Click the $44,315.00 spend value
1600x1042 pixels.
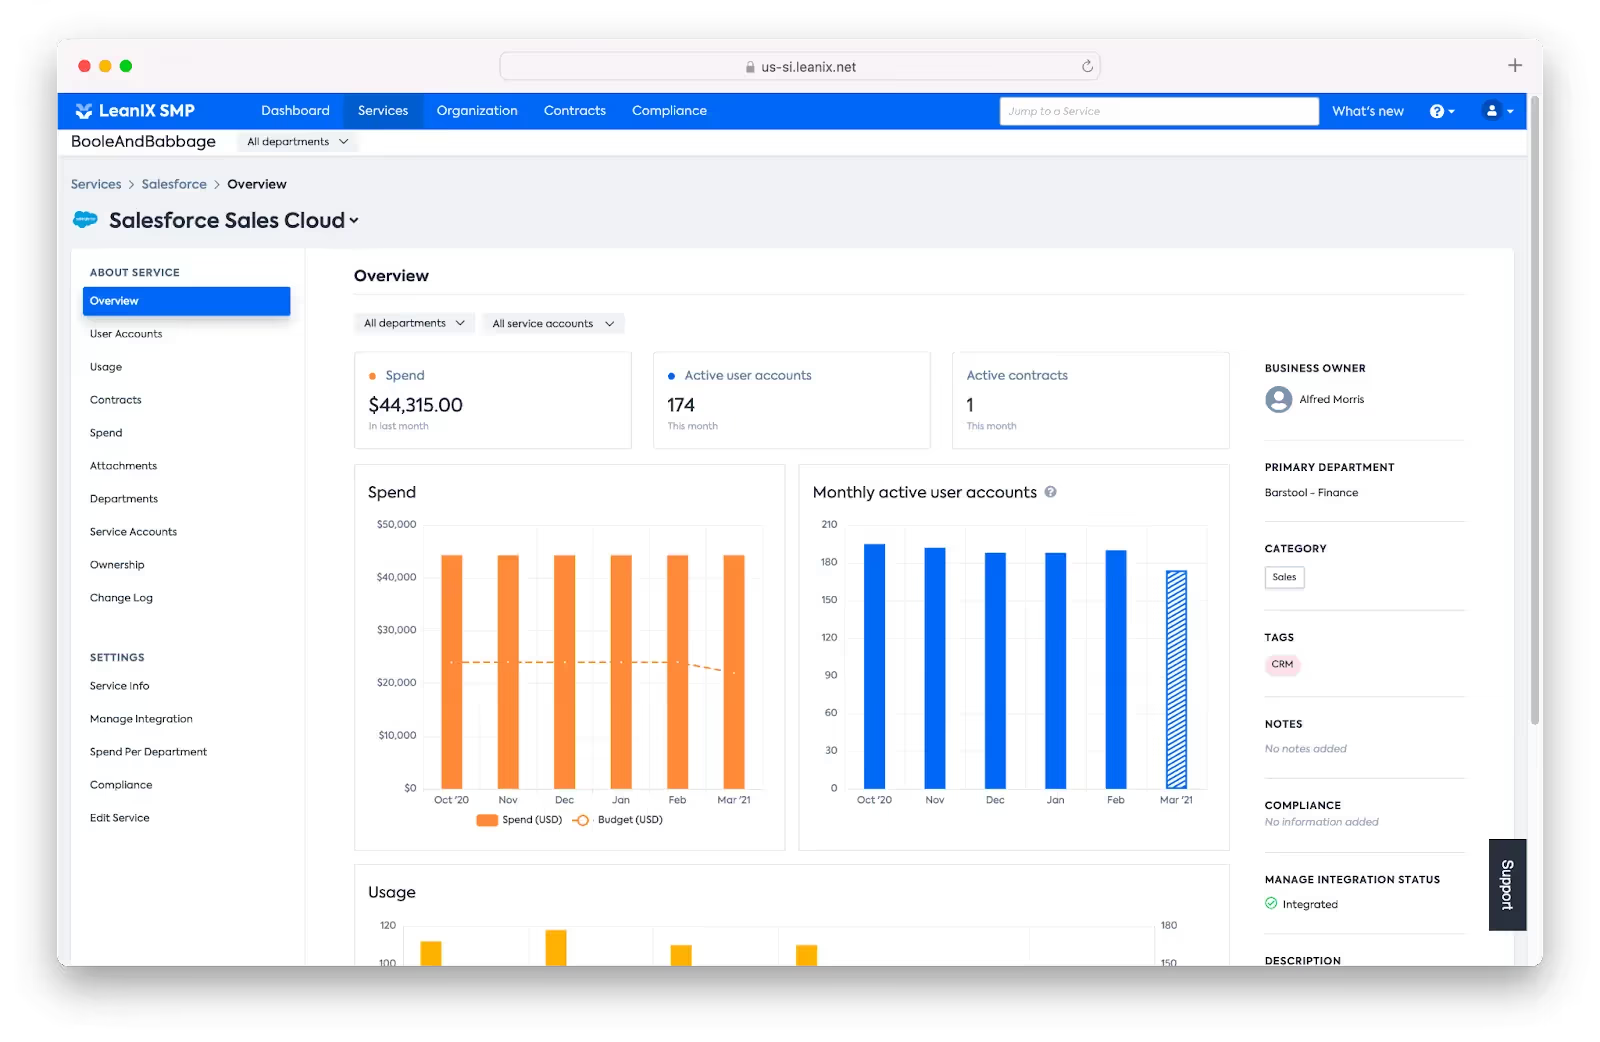pos(415,405)
